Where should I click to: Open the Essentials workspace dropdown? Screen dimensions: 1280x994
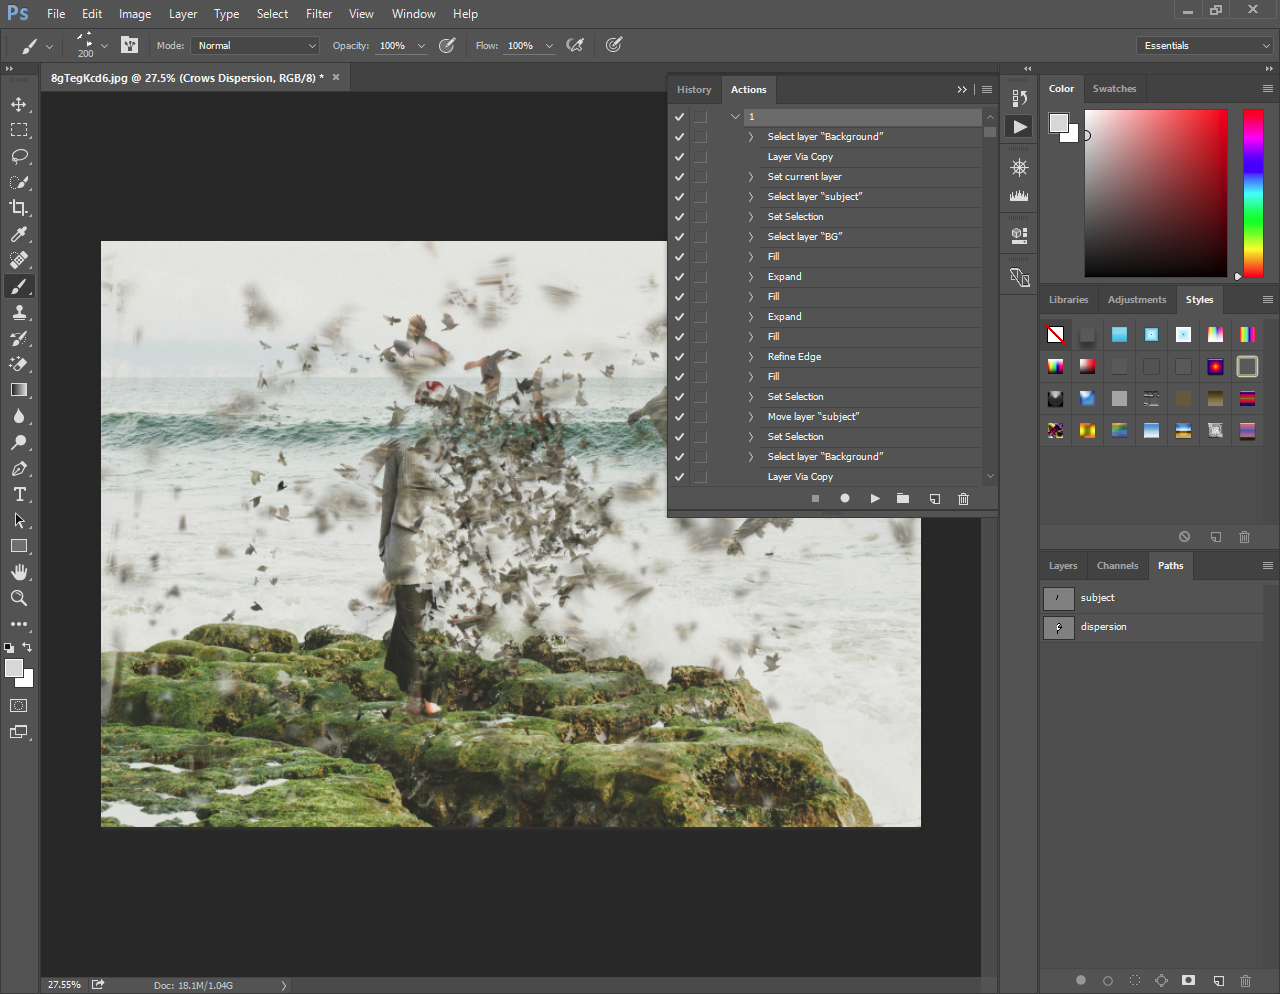1206,46
